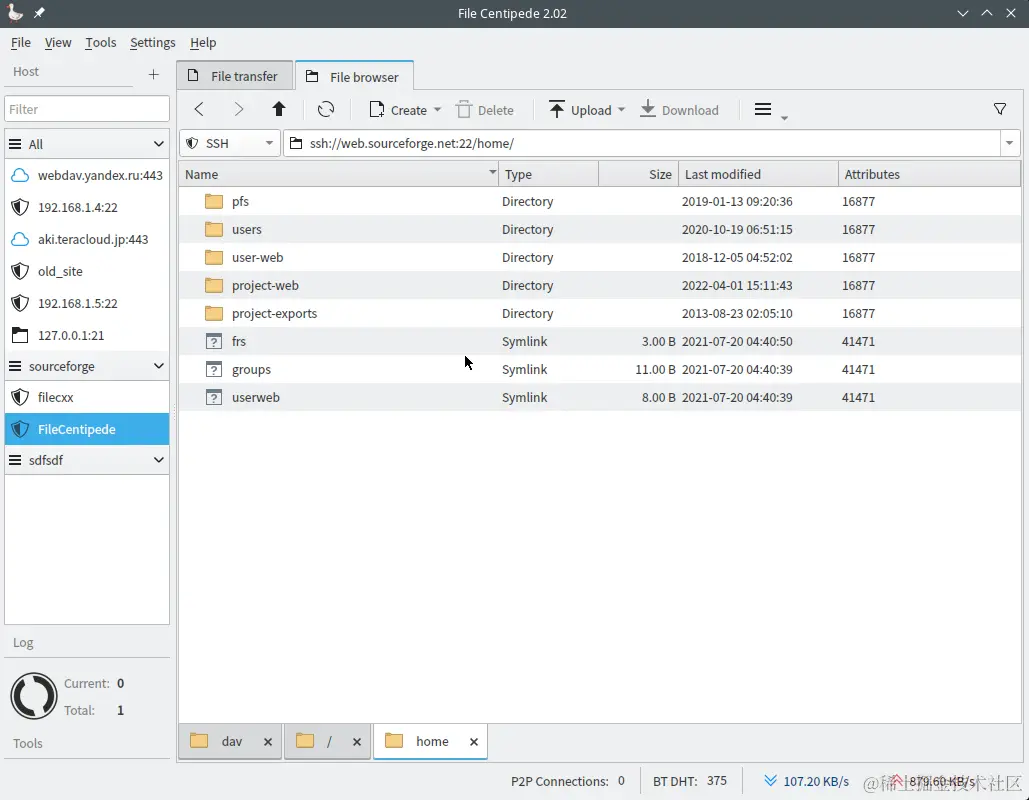Open the SSH protocol dropdown

230,143
